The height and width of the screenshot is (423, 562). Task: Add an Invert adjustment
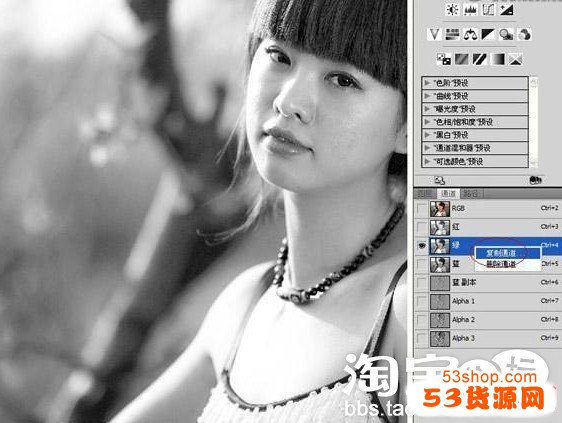point(443,59)
